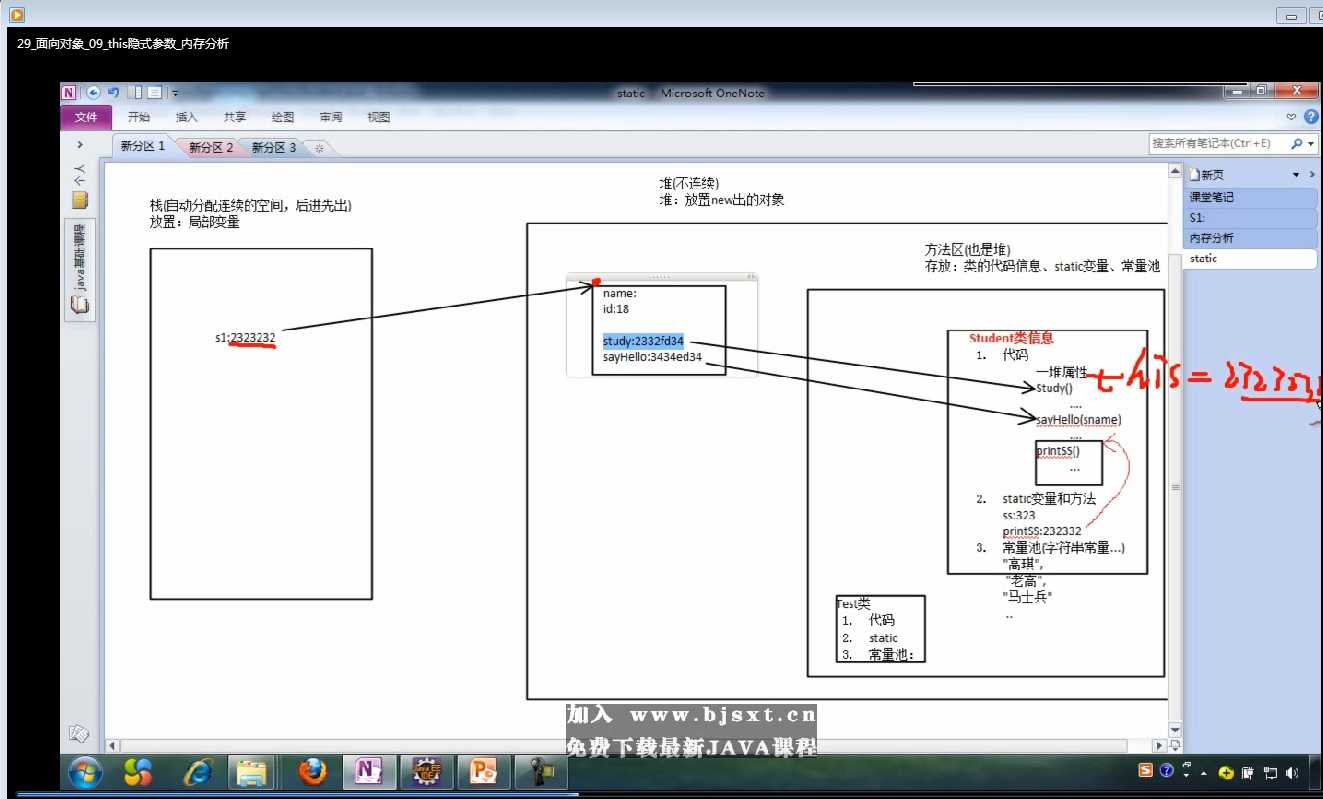Screen dimensions: 1323x799
Task: Click the Test类 box heading
Action: click(854, 604)
